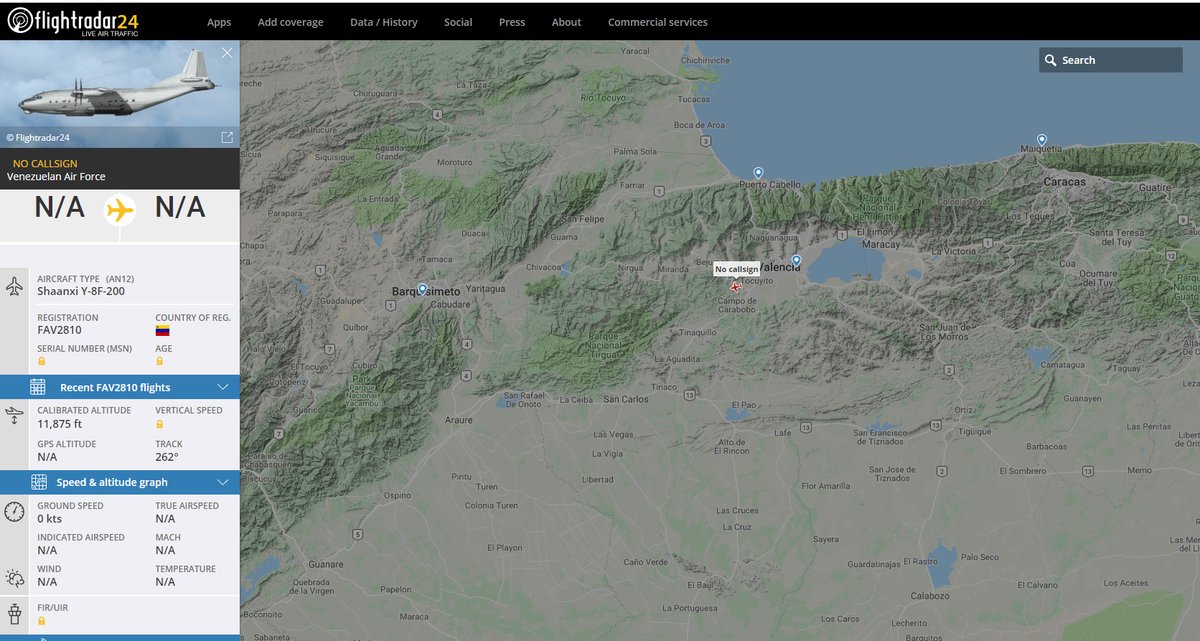Click locked Serial Number padlock
The width and height of the screenshot is (1200, 641).
pos(42,361)
